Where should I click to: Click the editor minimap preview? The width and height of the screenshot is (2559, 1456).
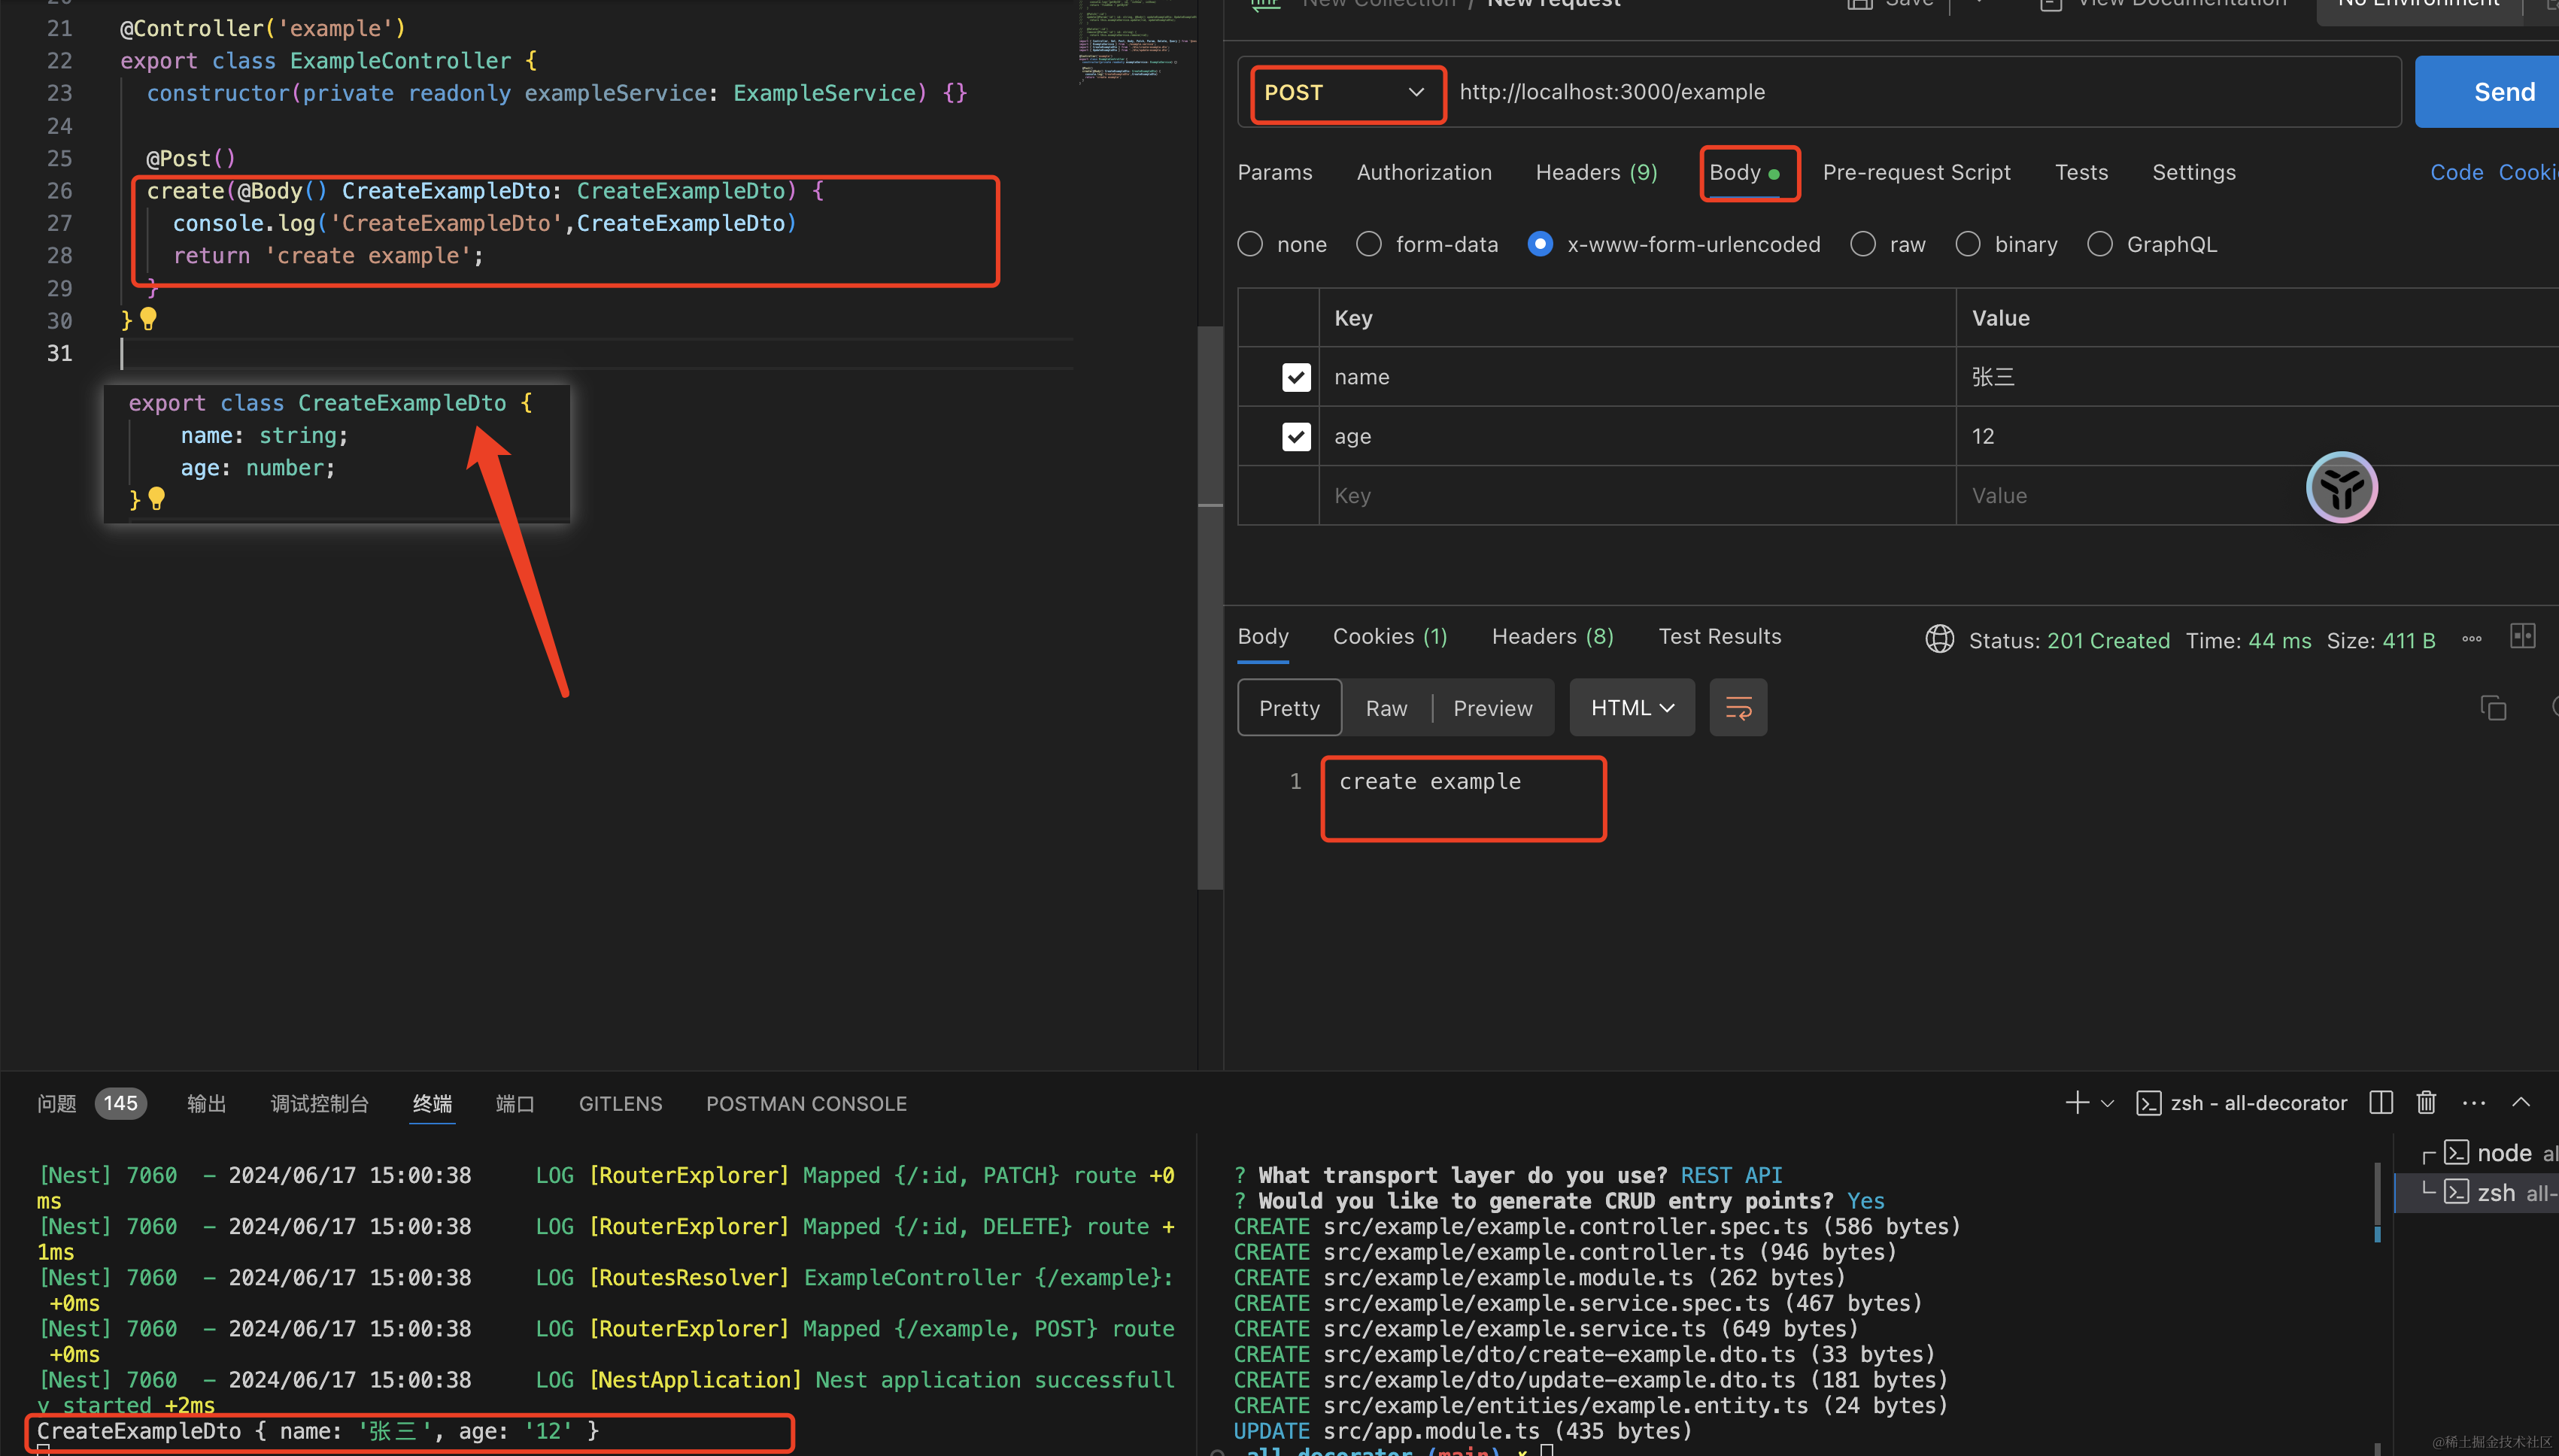click(1138, 42)
